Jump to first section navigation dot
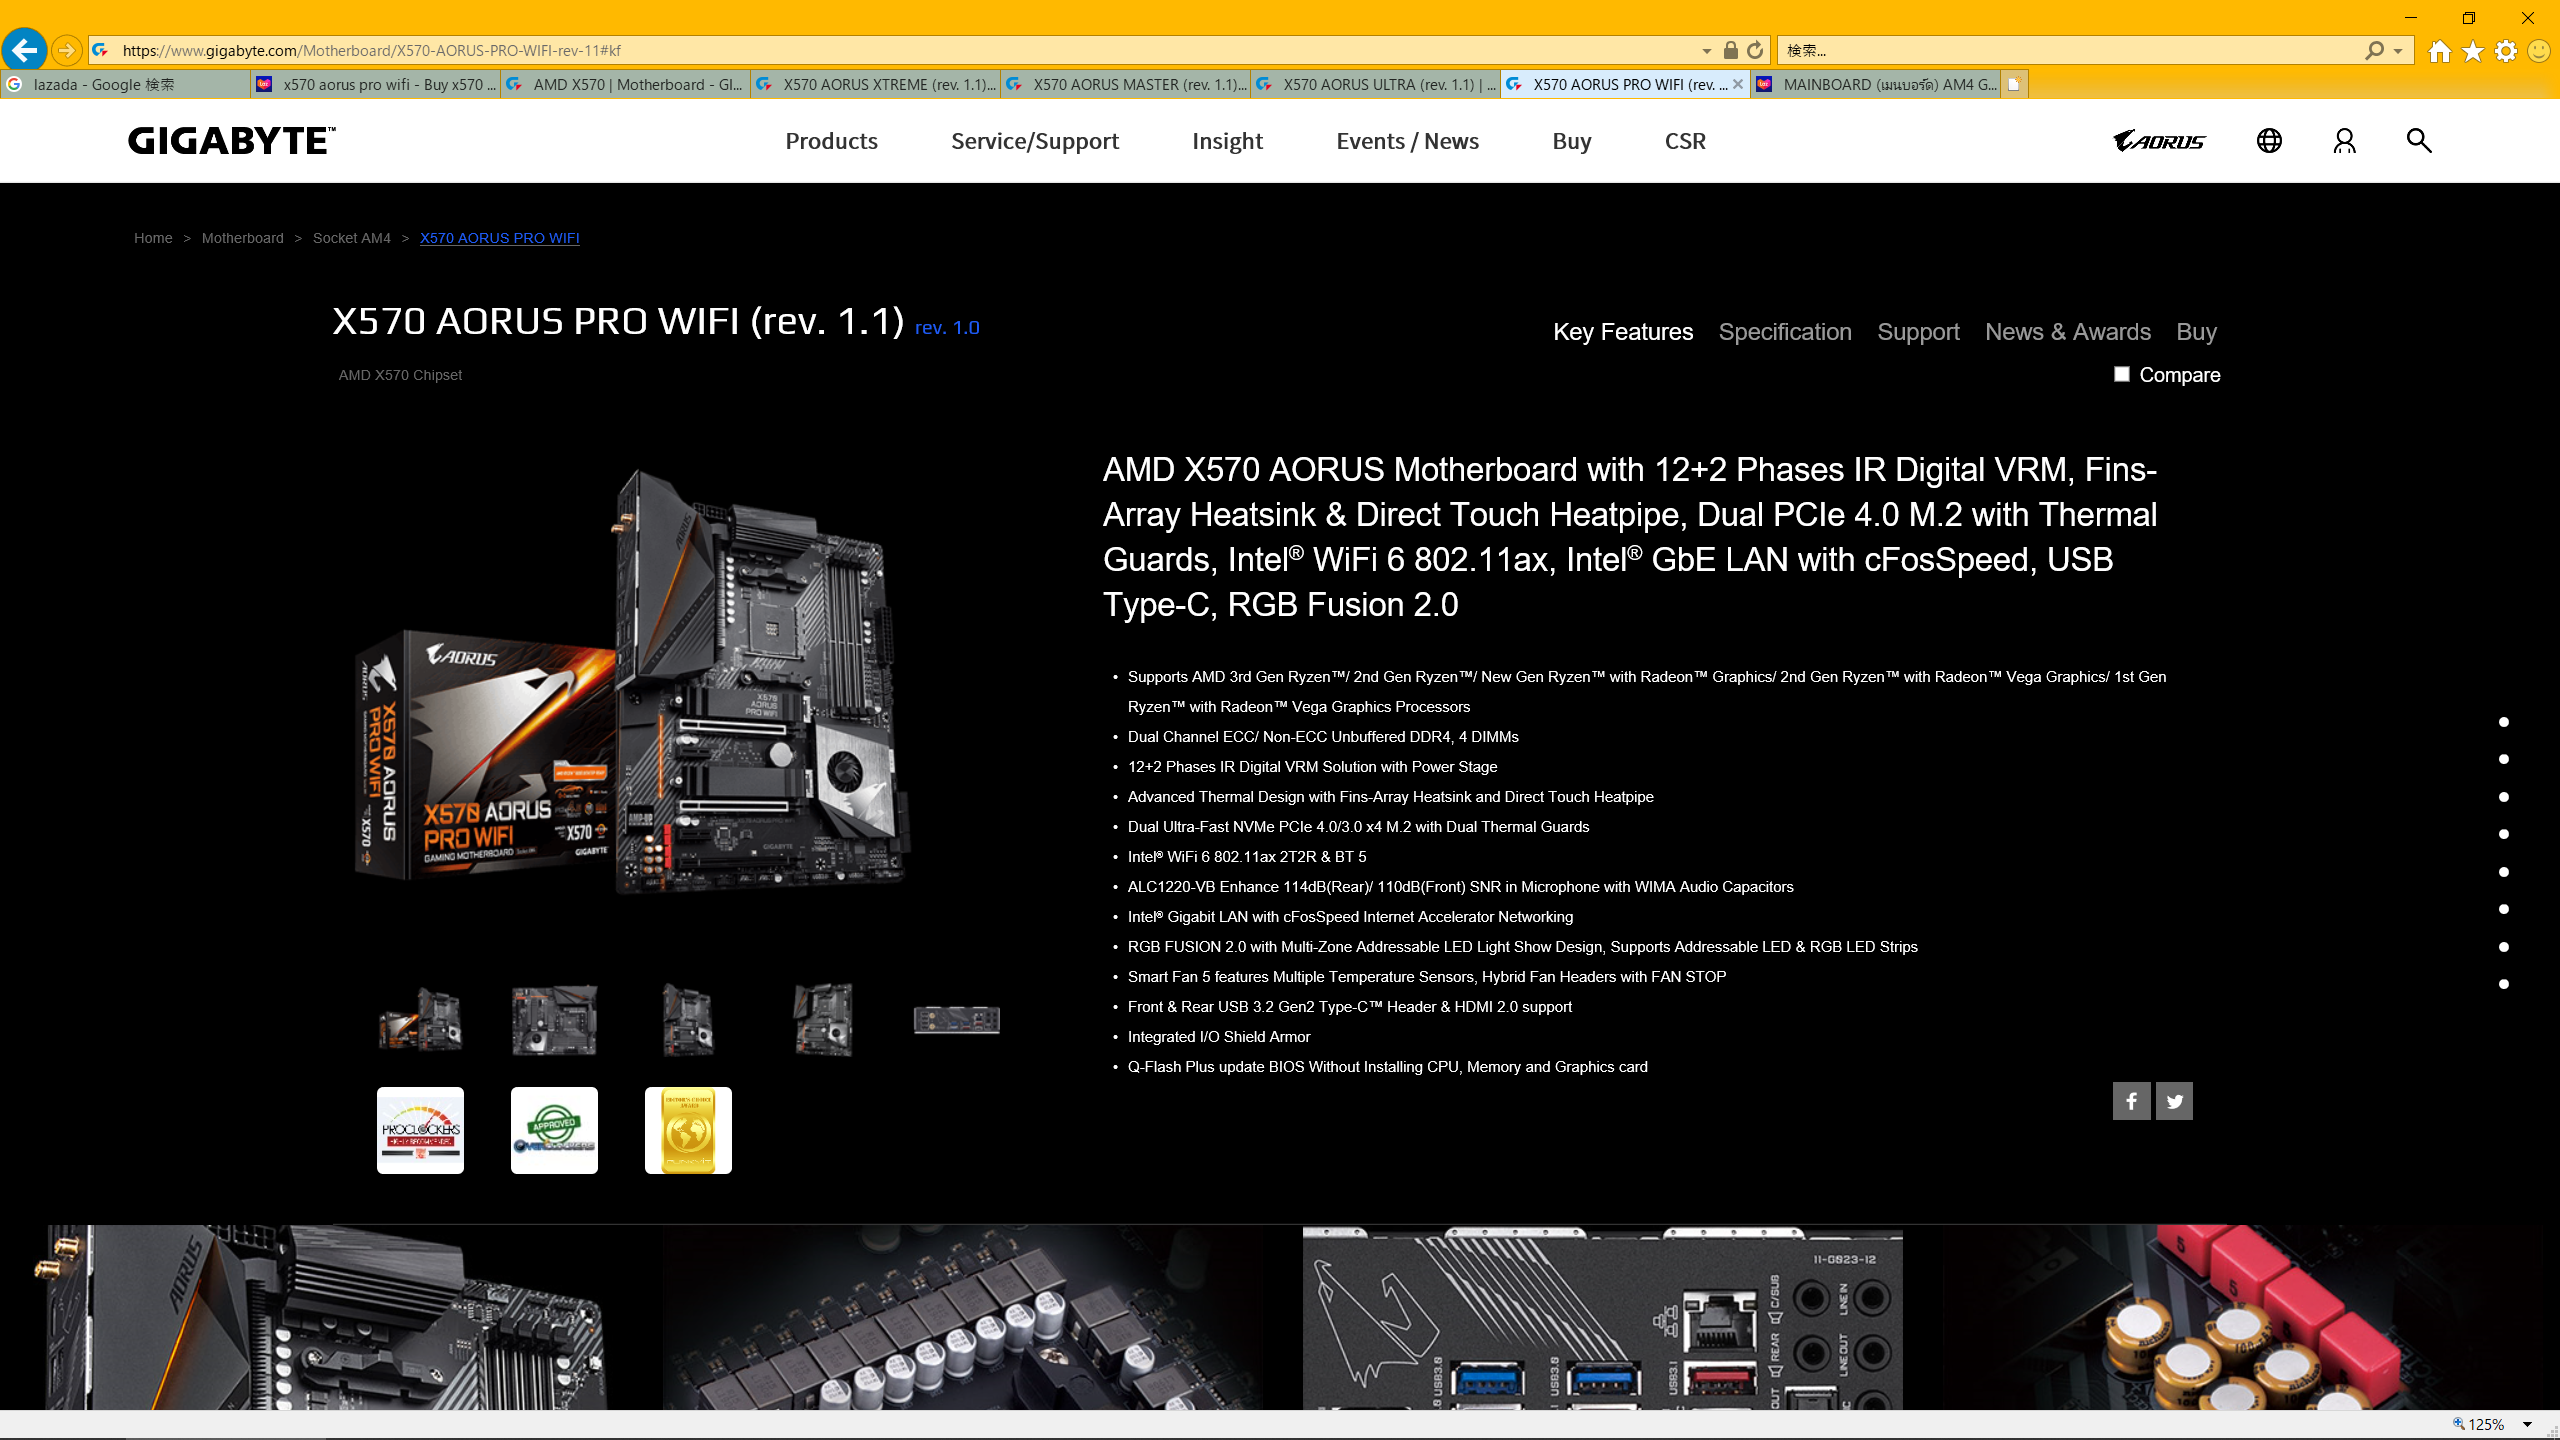Screen dimensions: 2560x1440 coord(2504,722)
